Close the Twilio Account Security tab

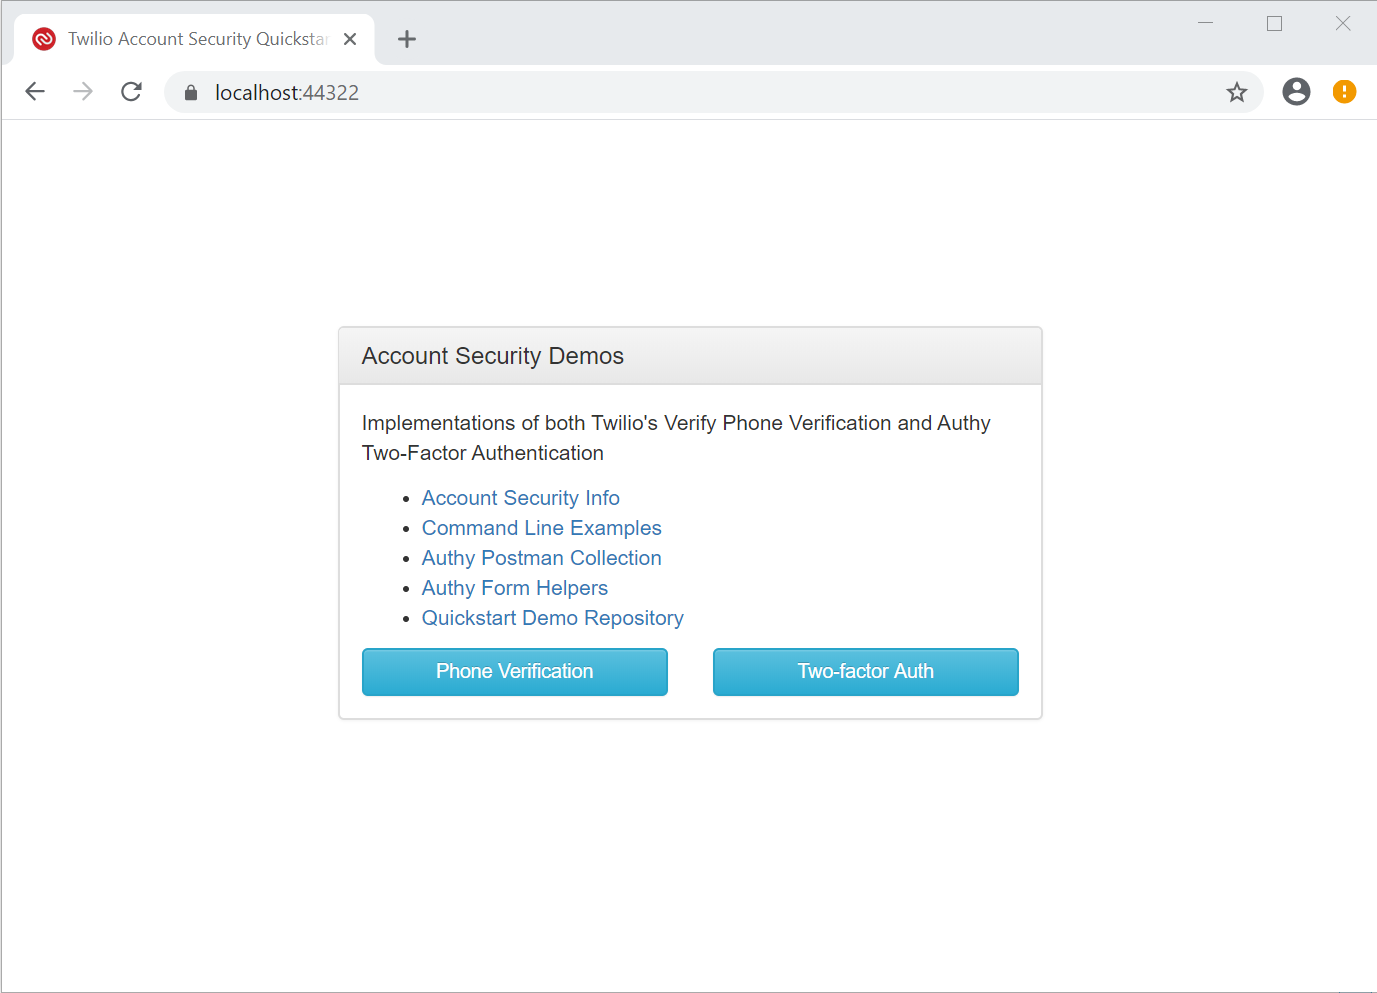[350, 39]
